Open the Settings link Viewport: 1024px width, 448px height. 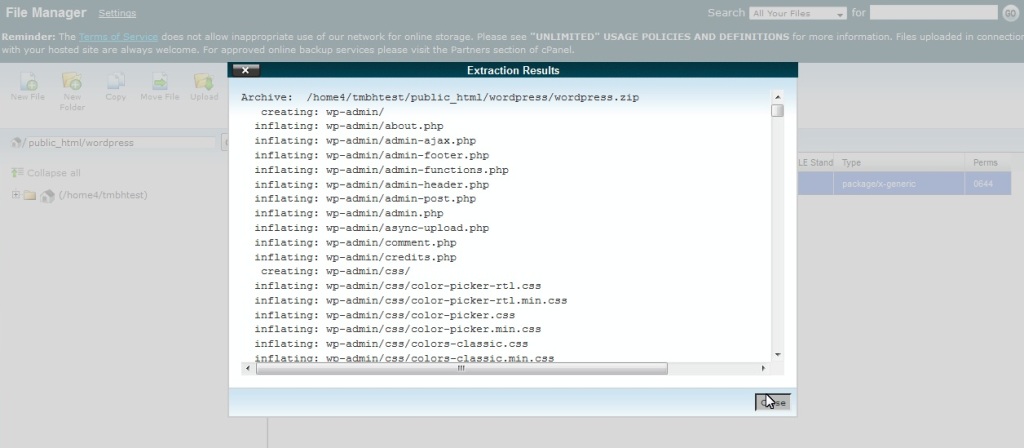coord(118,13)
